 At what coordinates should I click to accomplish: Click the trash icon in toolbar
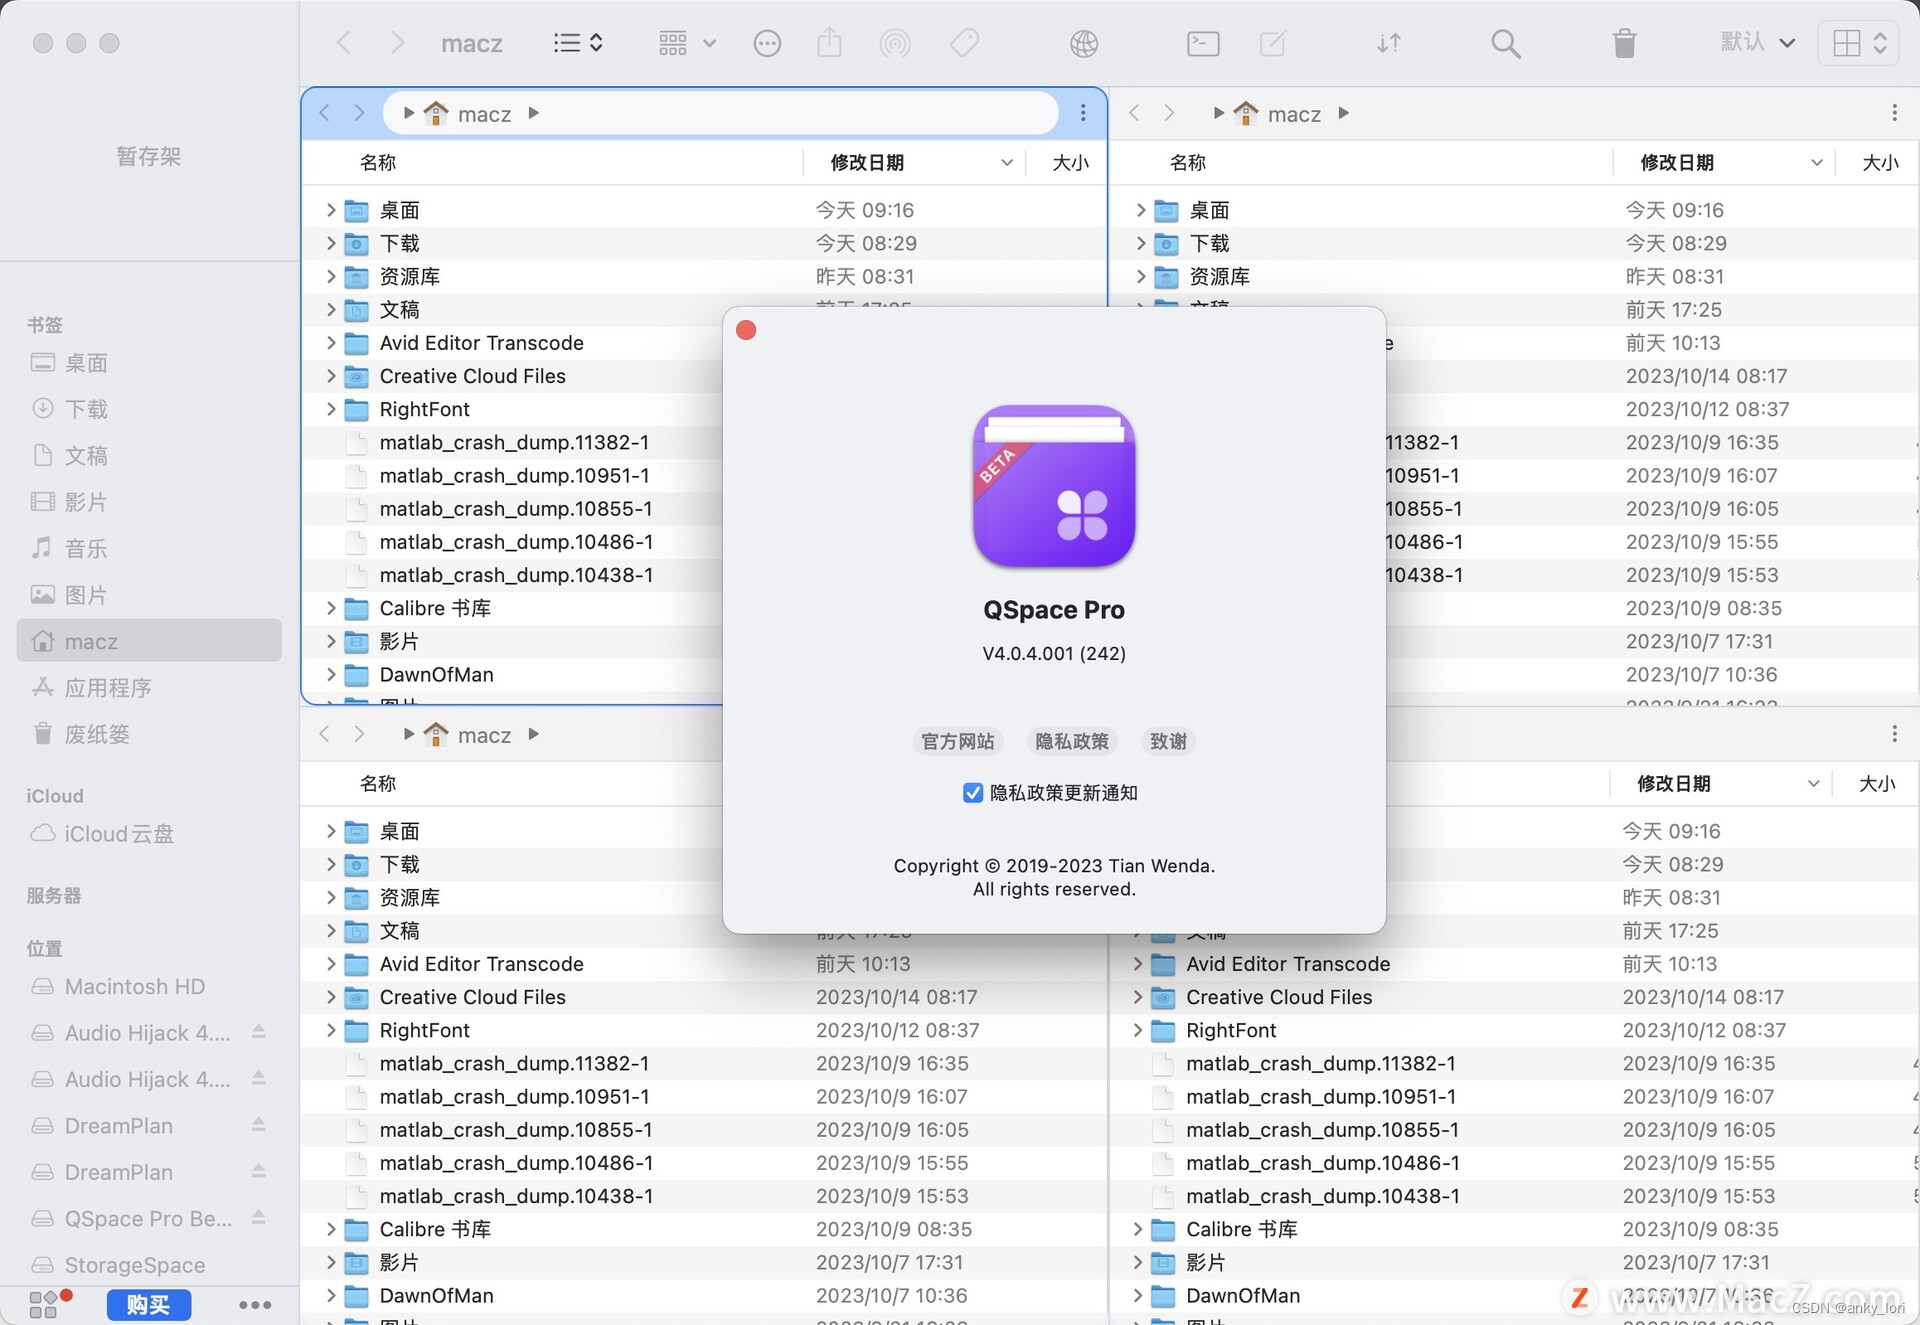point(1624,43)
